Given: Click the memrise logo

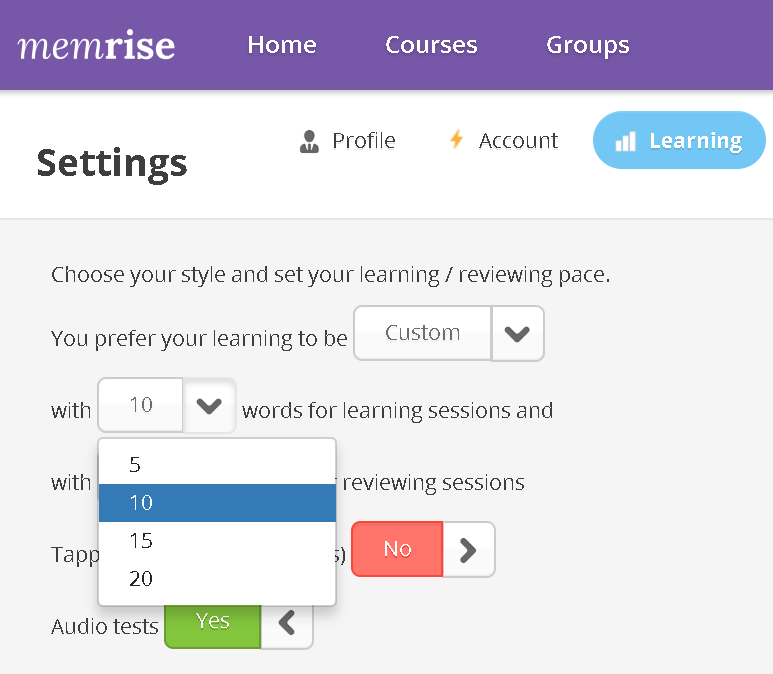Looking at the screenshot, I should click(96, 45).
